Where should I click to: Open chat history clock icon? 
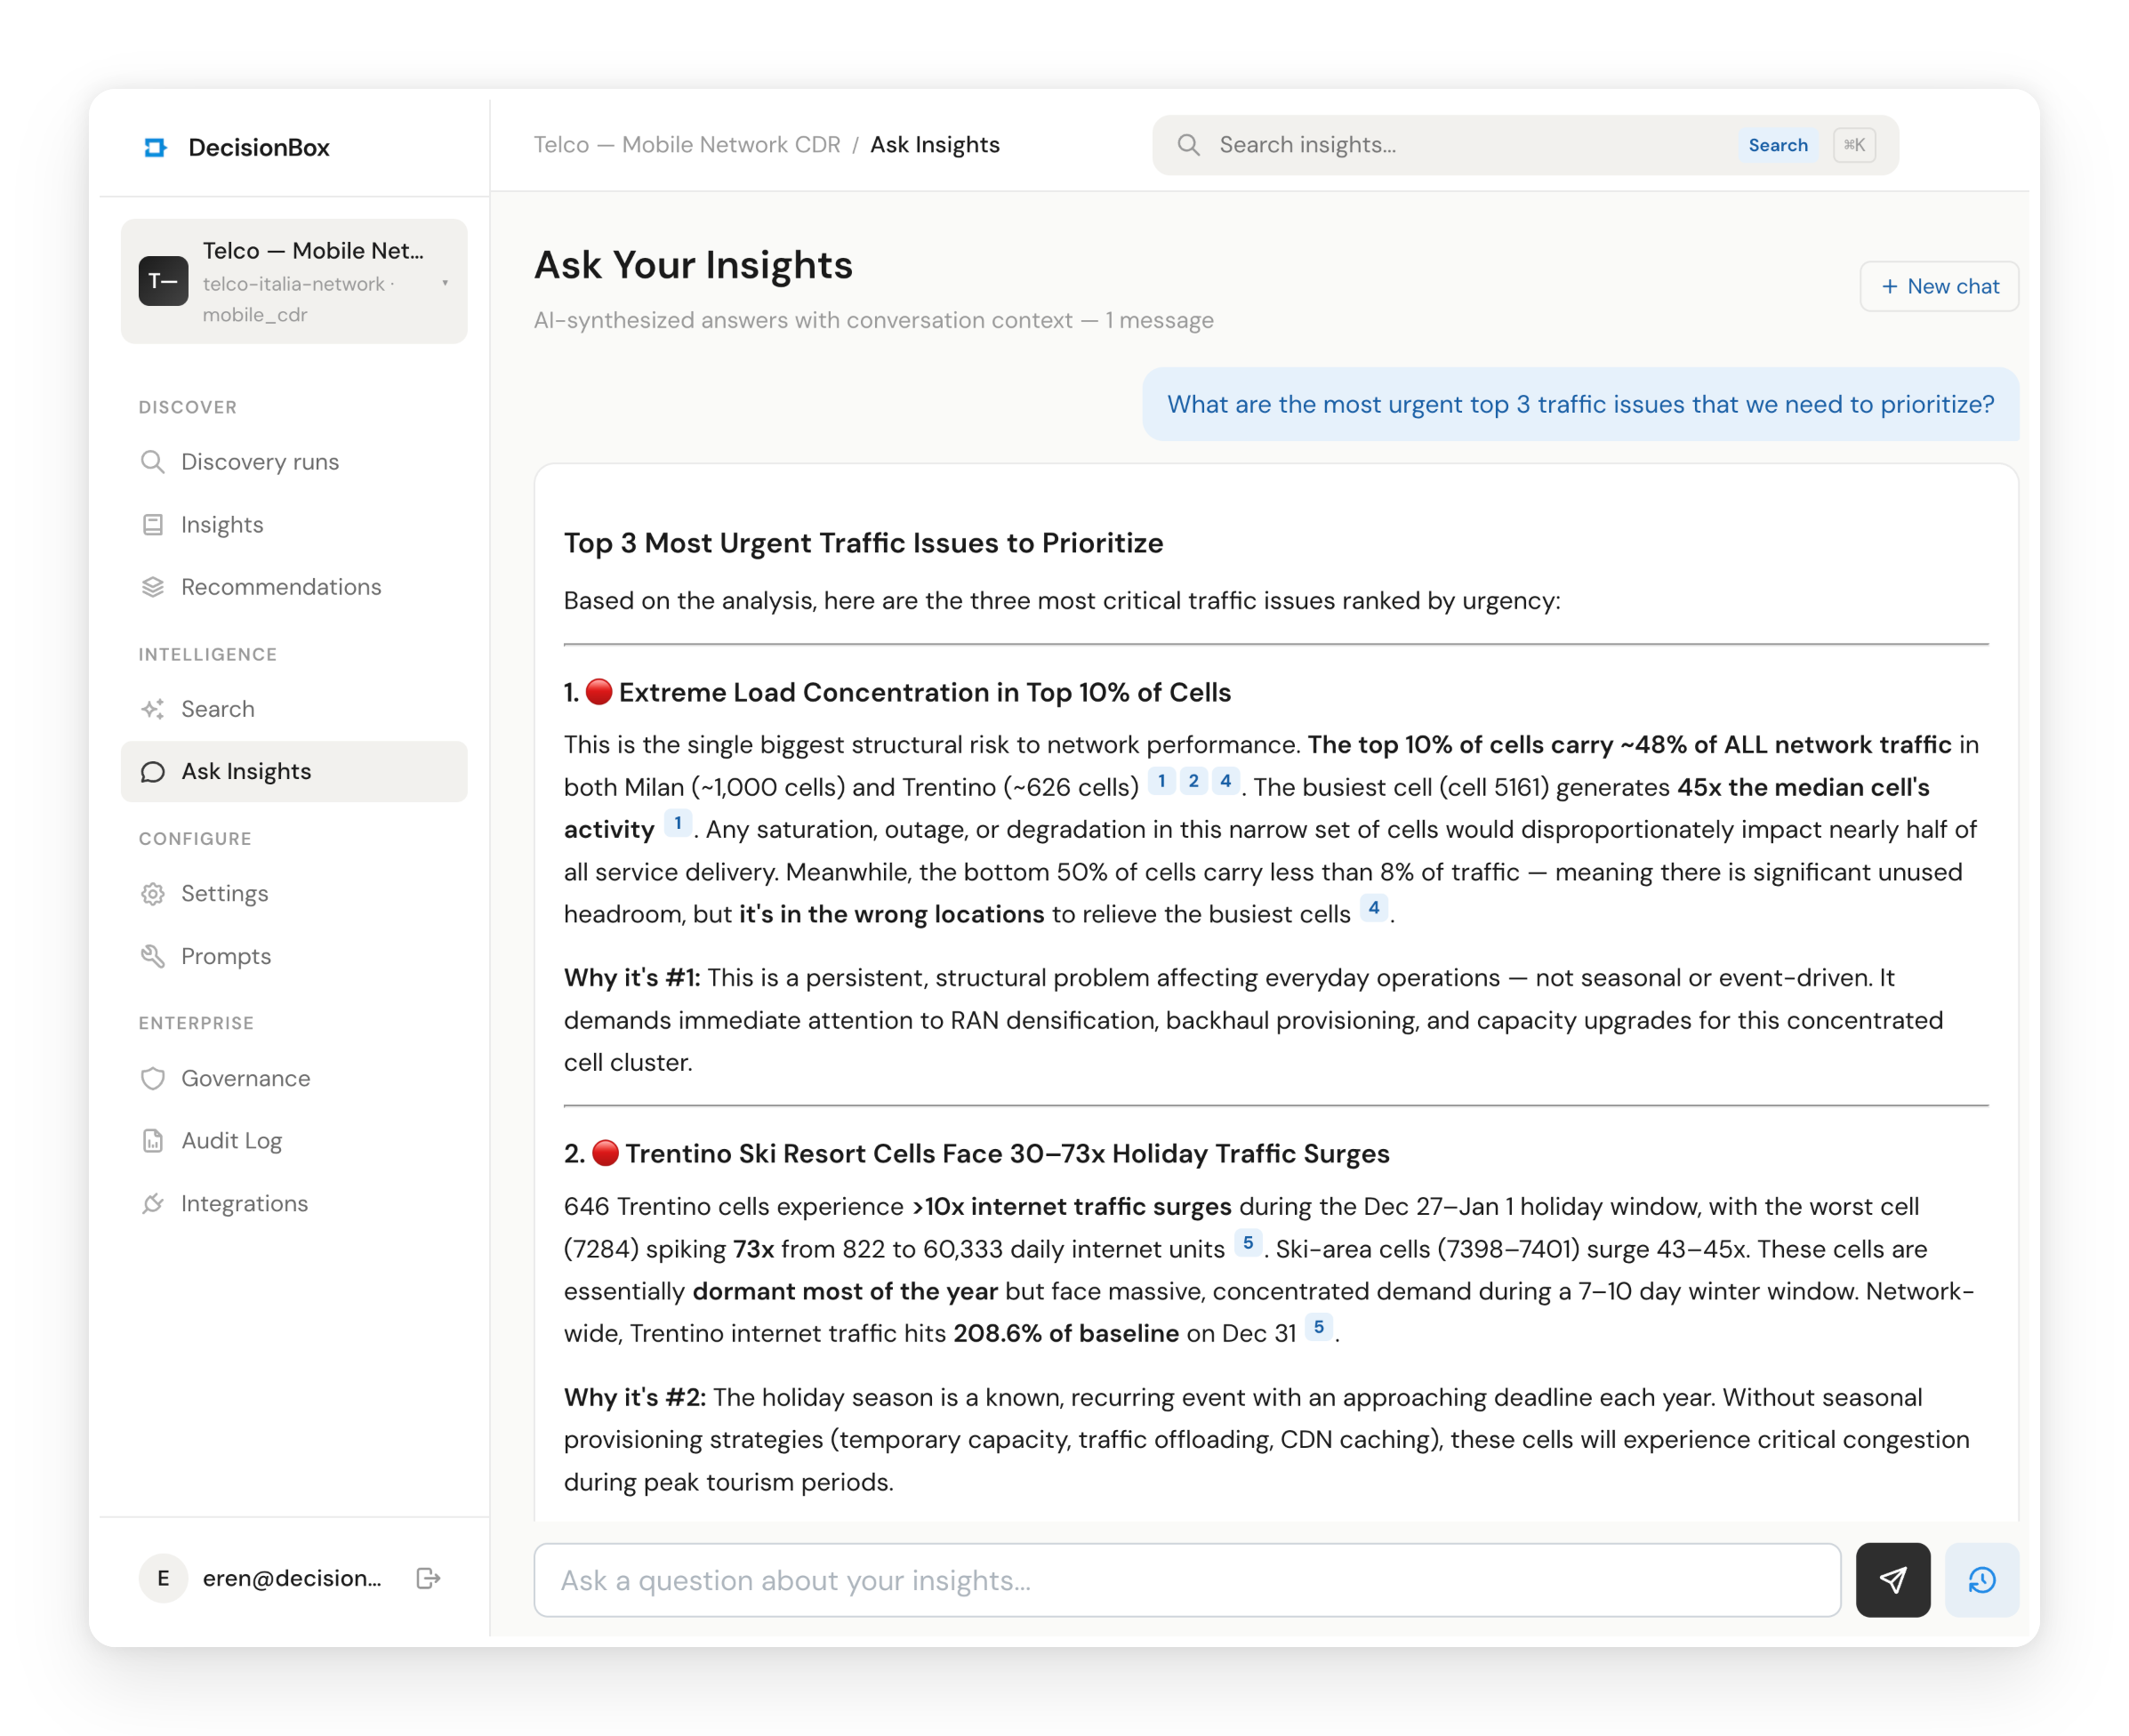(x=1981, y=1579)
